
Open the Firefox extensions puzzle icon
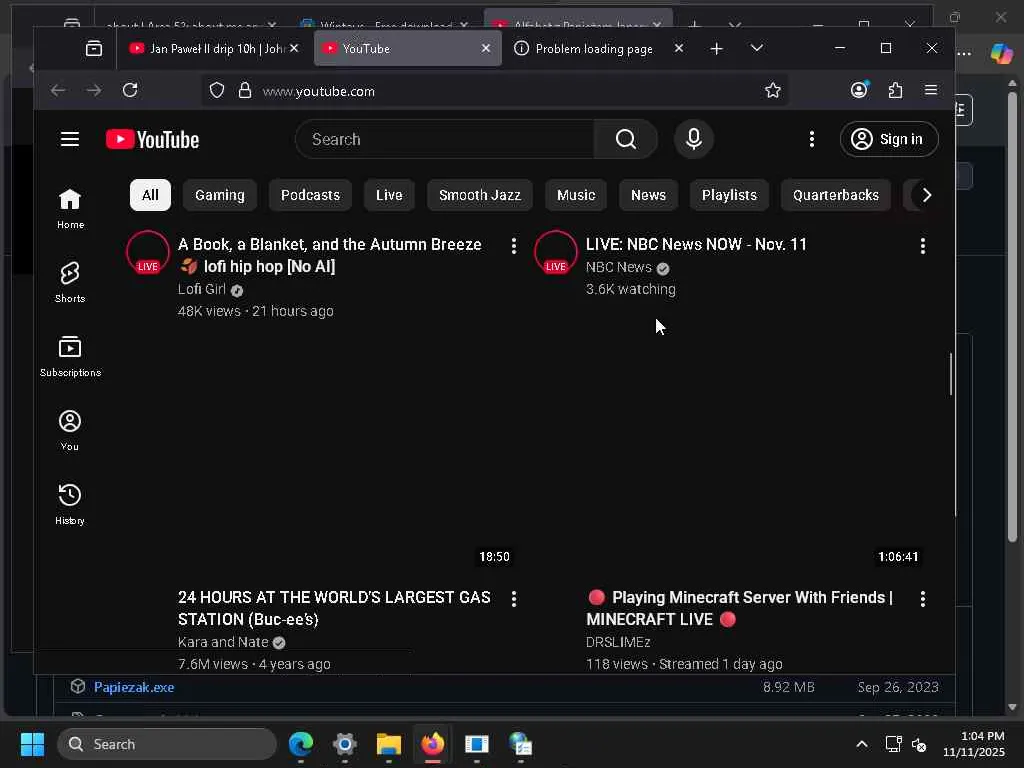click(x=895, y=90)
